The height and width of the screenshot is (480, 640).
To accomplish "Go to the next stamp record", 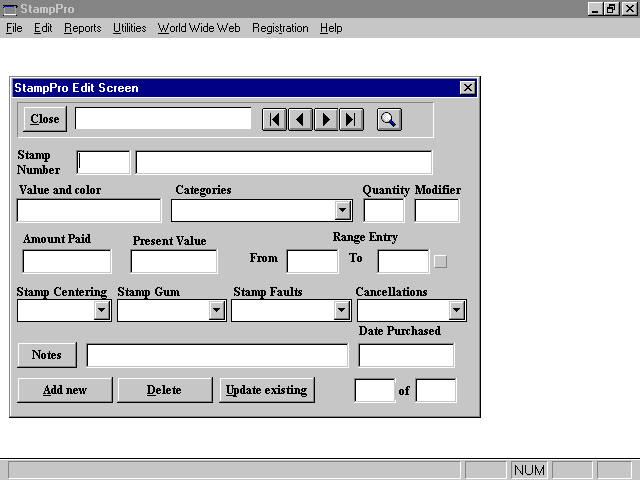I will [326, 120].
